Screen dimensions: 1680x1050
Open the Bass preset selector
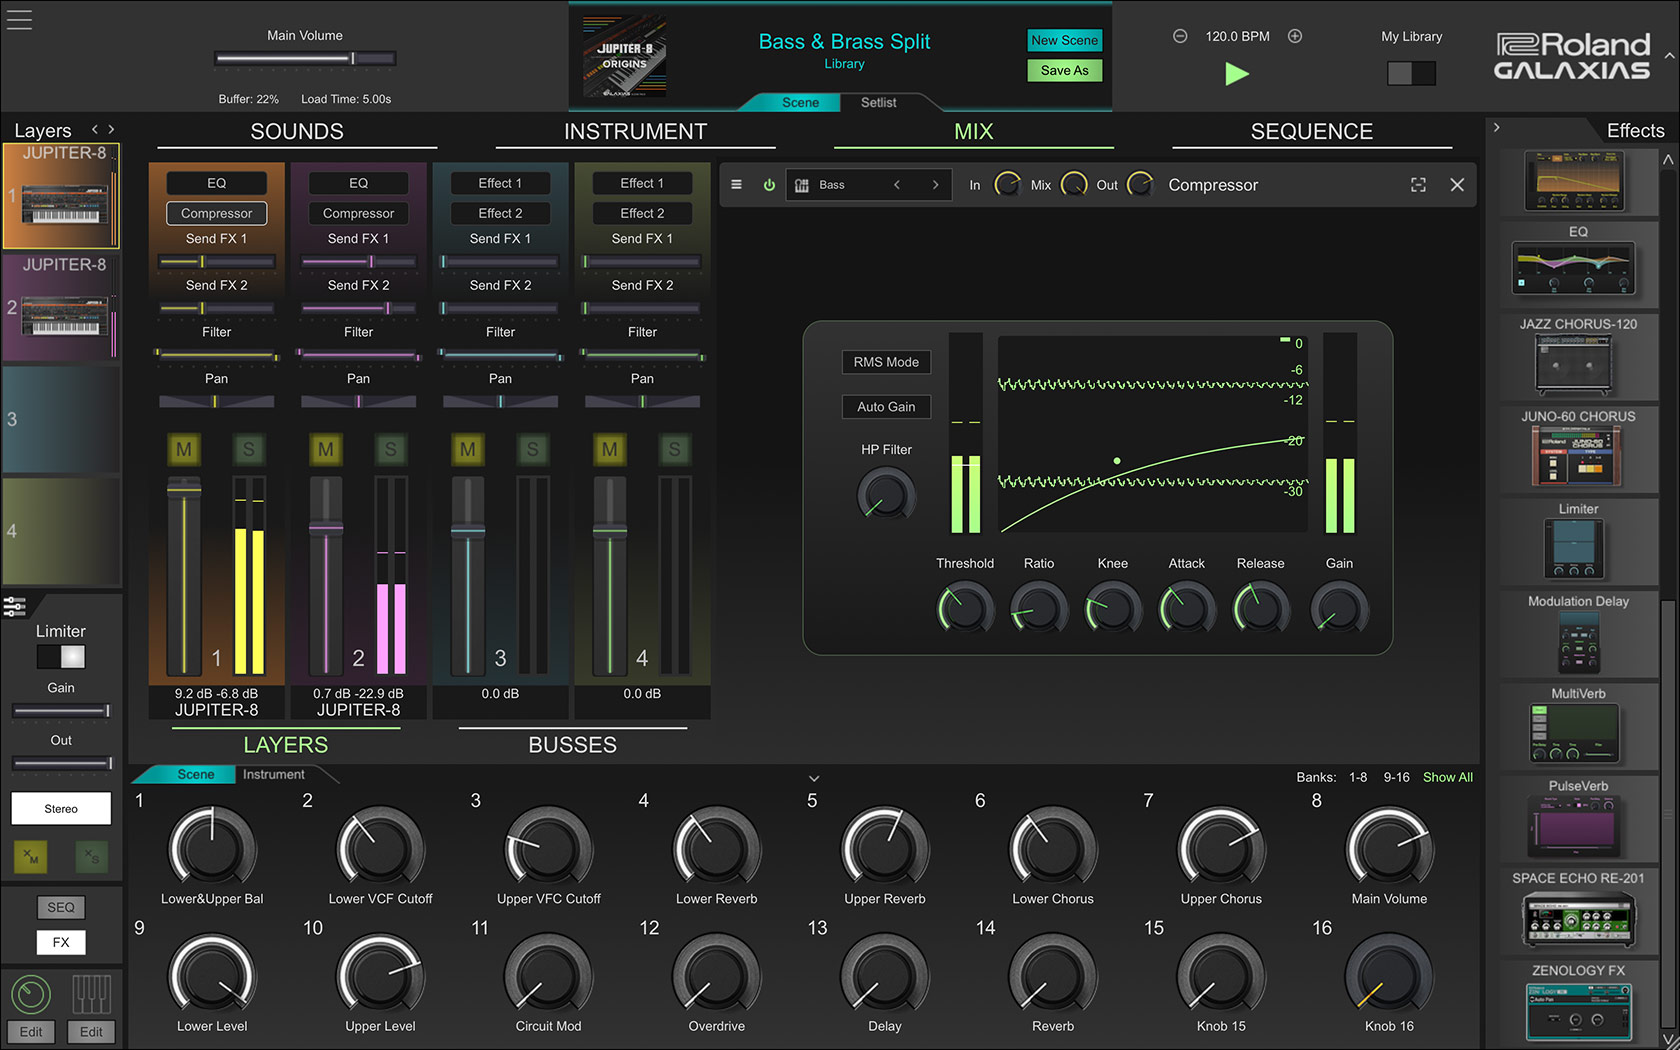point(867,185)
